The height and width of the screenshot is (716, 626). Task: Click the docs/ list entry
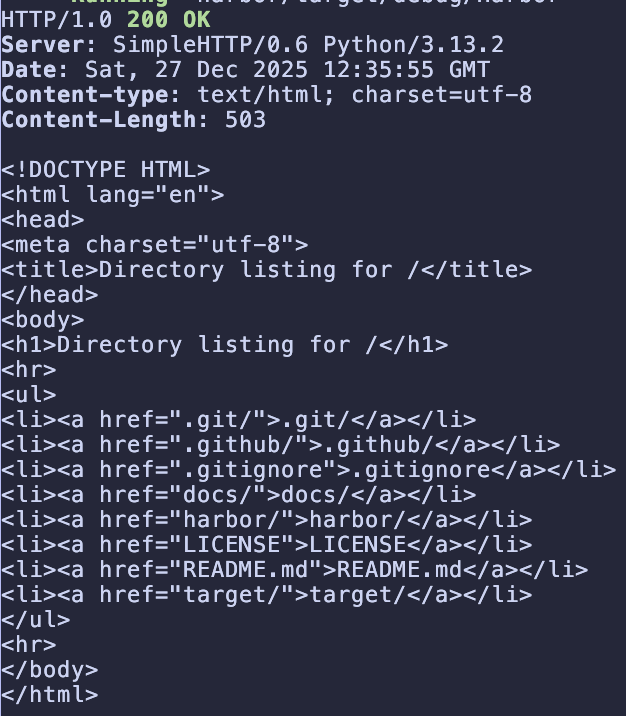pyautogui.click(x=239, y=495)
